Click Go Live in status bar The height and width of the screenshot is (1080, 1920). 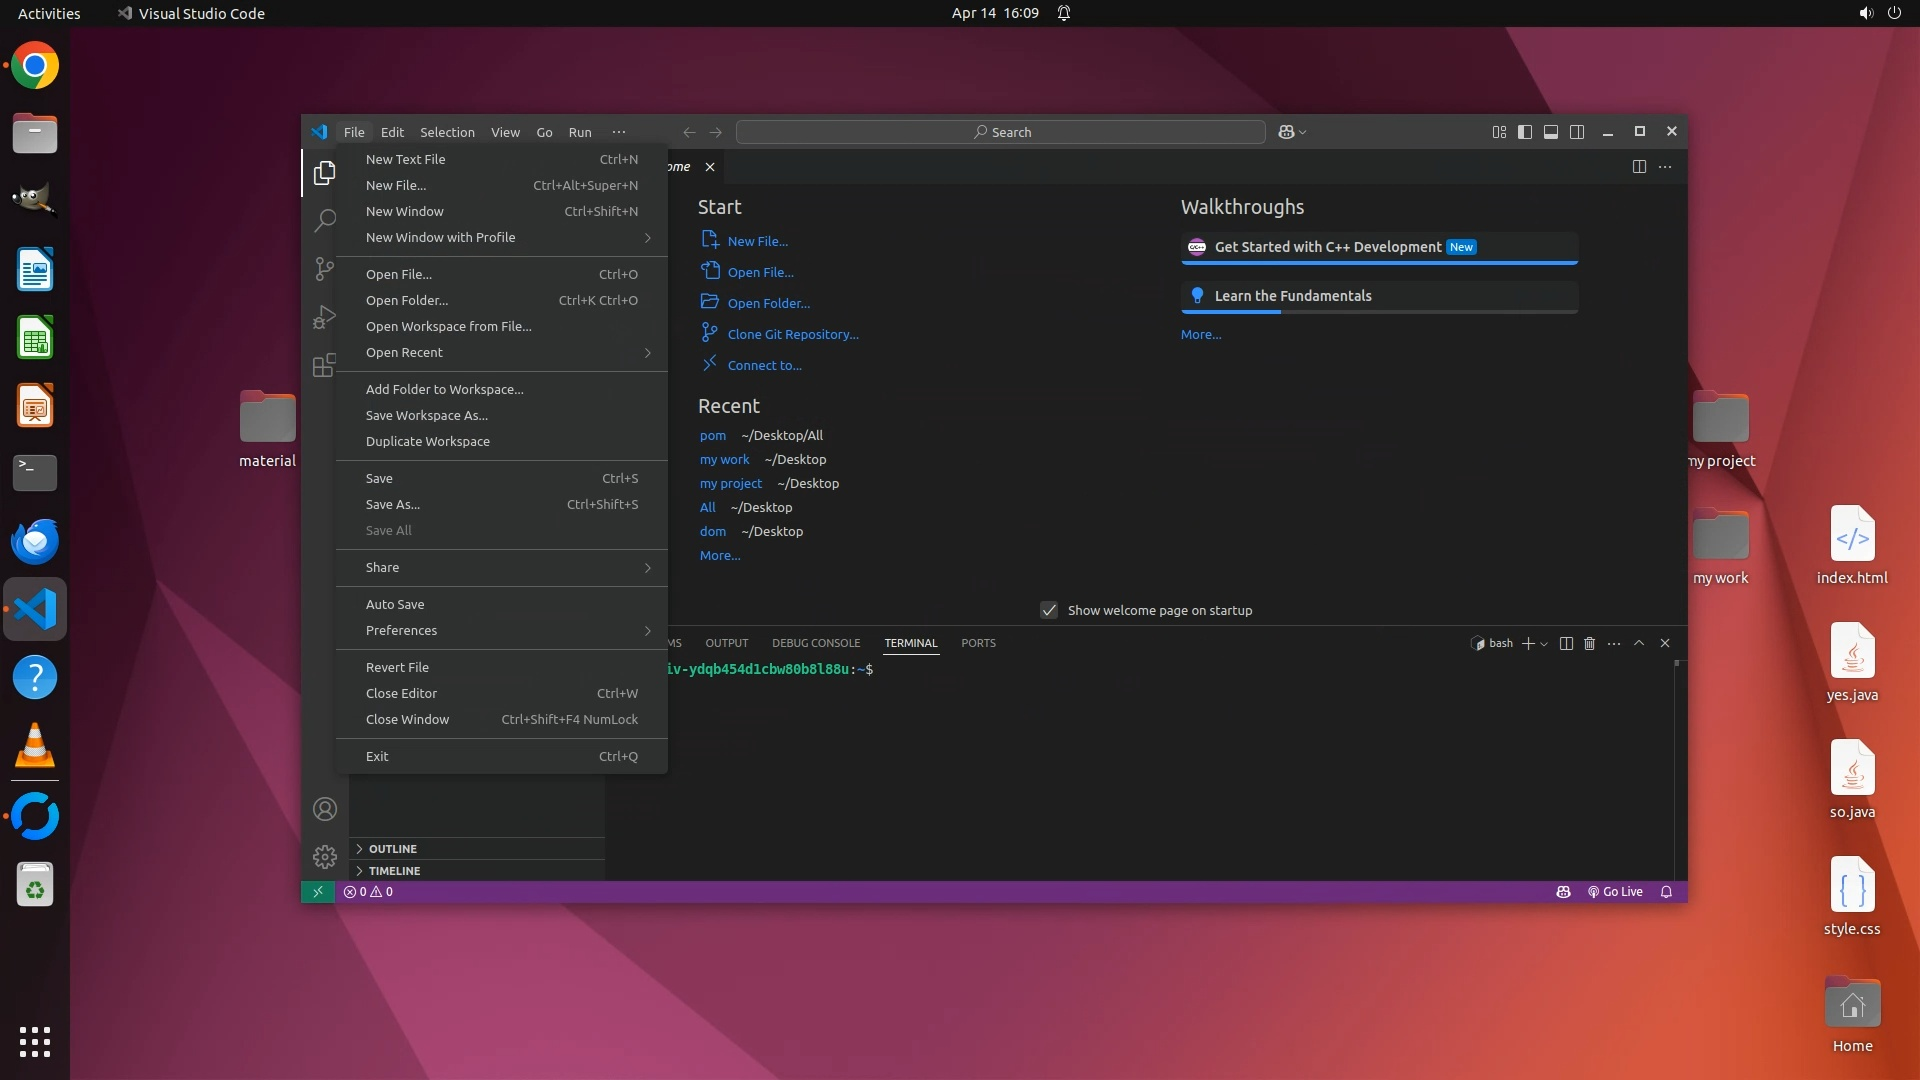pos(1615,892)
